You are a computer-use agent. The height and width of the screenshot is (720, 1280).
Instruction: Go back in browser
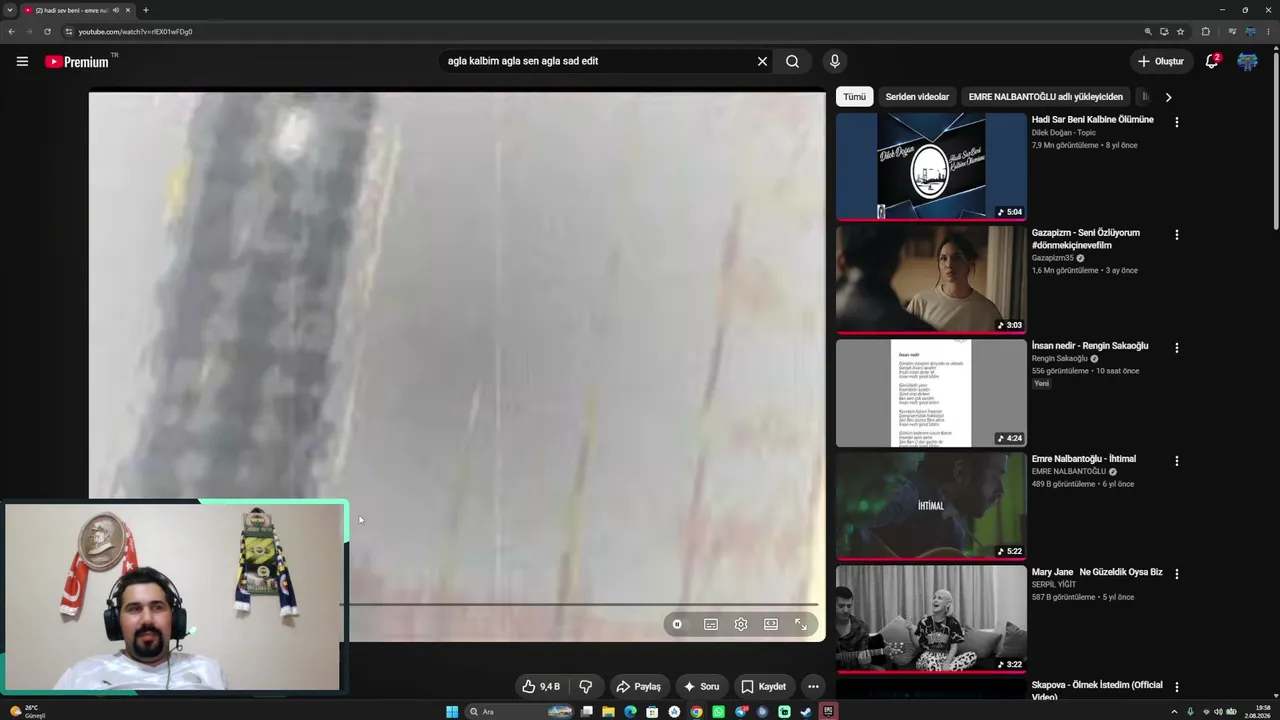pyautogui.click(x=11, y=32)
